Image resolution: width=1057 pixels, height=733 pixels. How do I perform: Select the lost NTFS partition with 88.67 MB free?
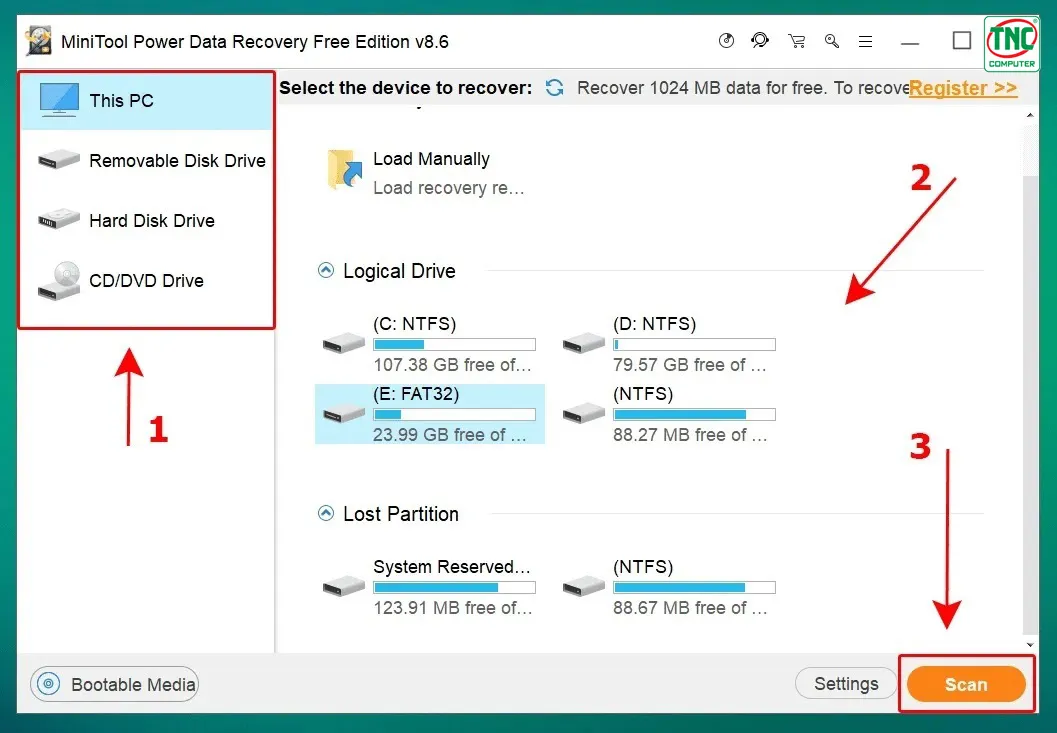[x=669, y=587]
